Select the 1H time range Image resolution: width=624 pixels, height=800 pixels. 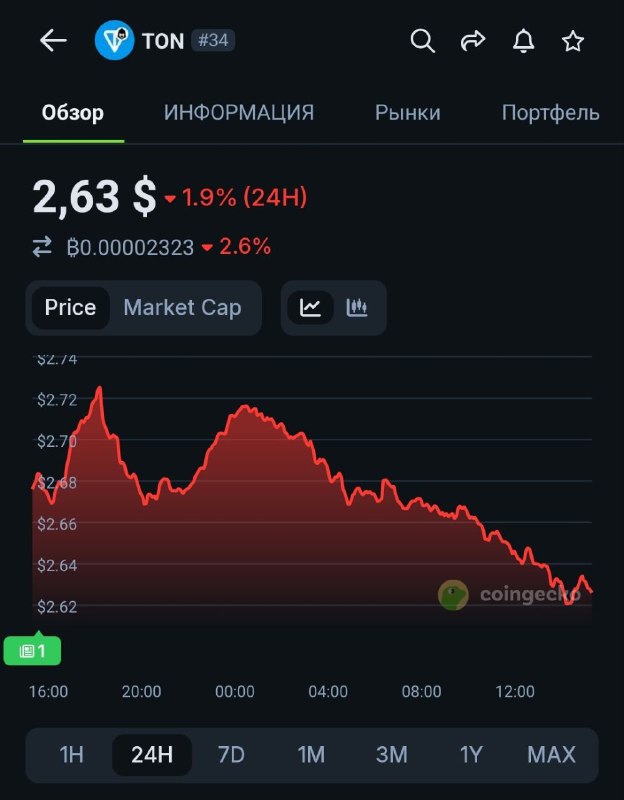72,754
